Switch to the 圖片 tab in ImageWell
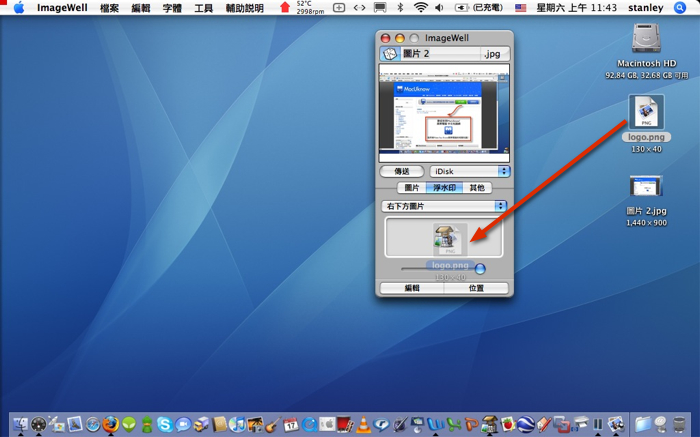This screenshot has width=700, height=437. (x=412, y=187)
